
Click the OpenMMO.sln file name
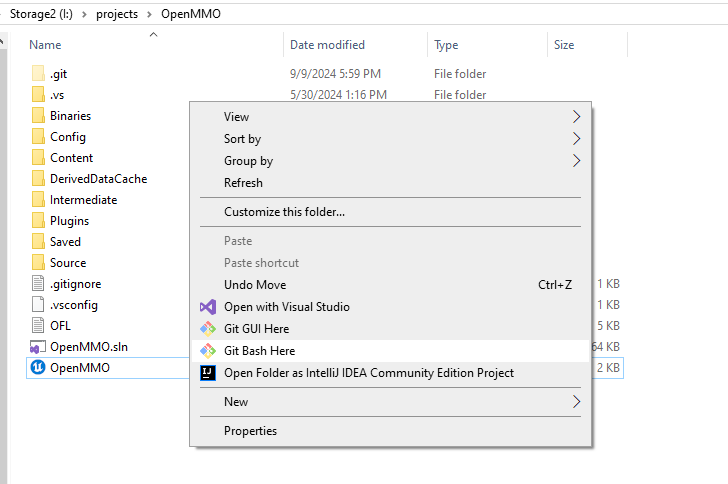89,347
